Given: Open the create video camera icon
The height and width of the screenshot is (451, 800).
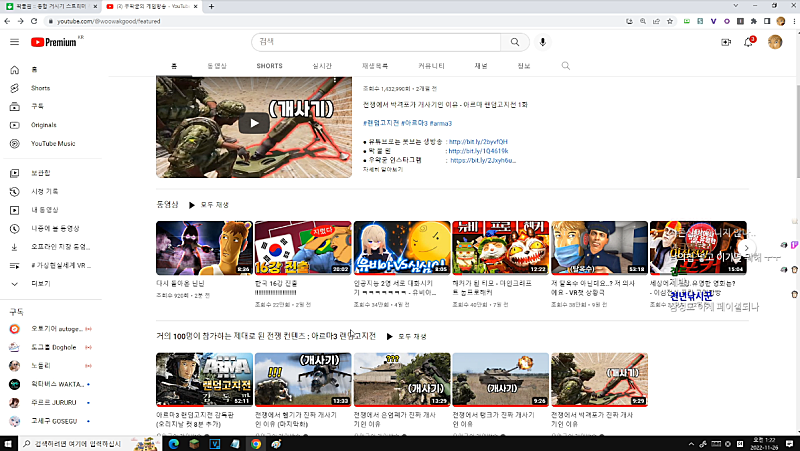Looking at the screenshot, I should pos(726,42).
